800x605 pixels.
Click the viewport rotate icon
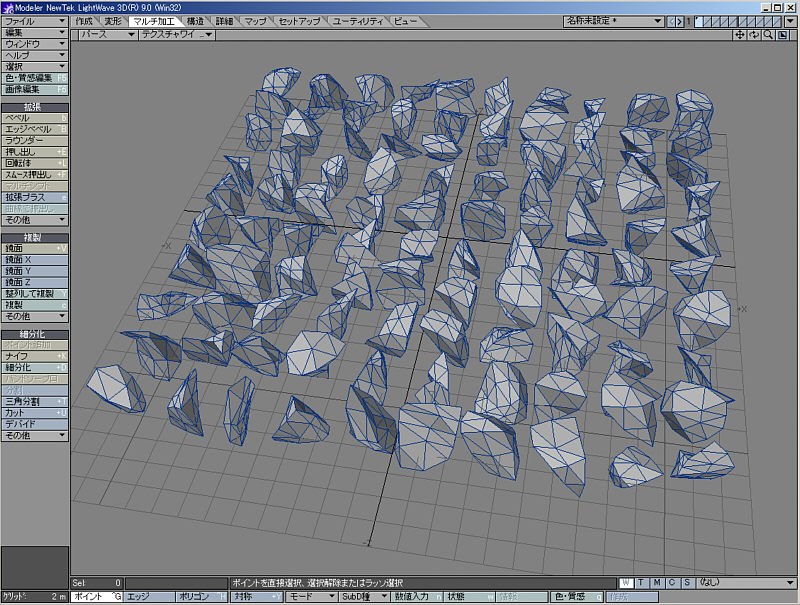click(754, 35)
